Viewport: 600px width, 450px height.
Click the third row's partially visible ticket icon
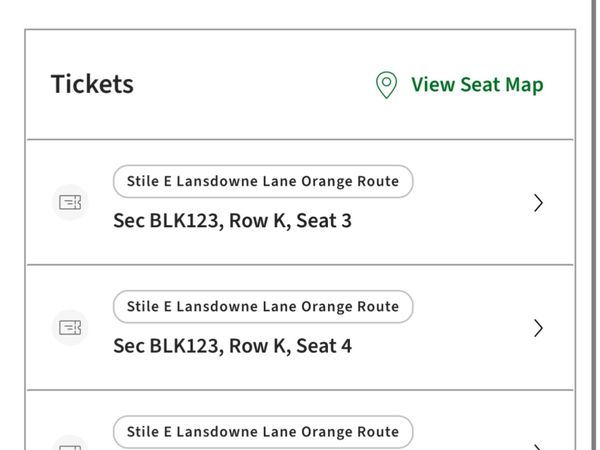(69, 444)
